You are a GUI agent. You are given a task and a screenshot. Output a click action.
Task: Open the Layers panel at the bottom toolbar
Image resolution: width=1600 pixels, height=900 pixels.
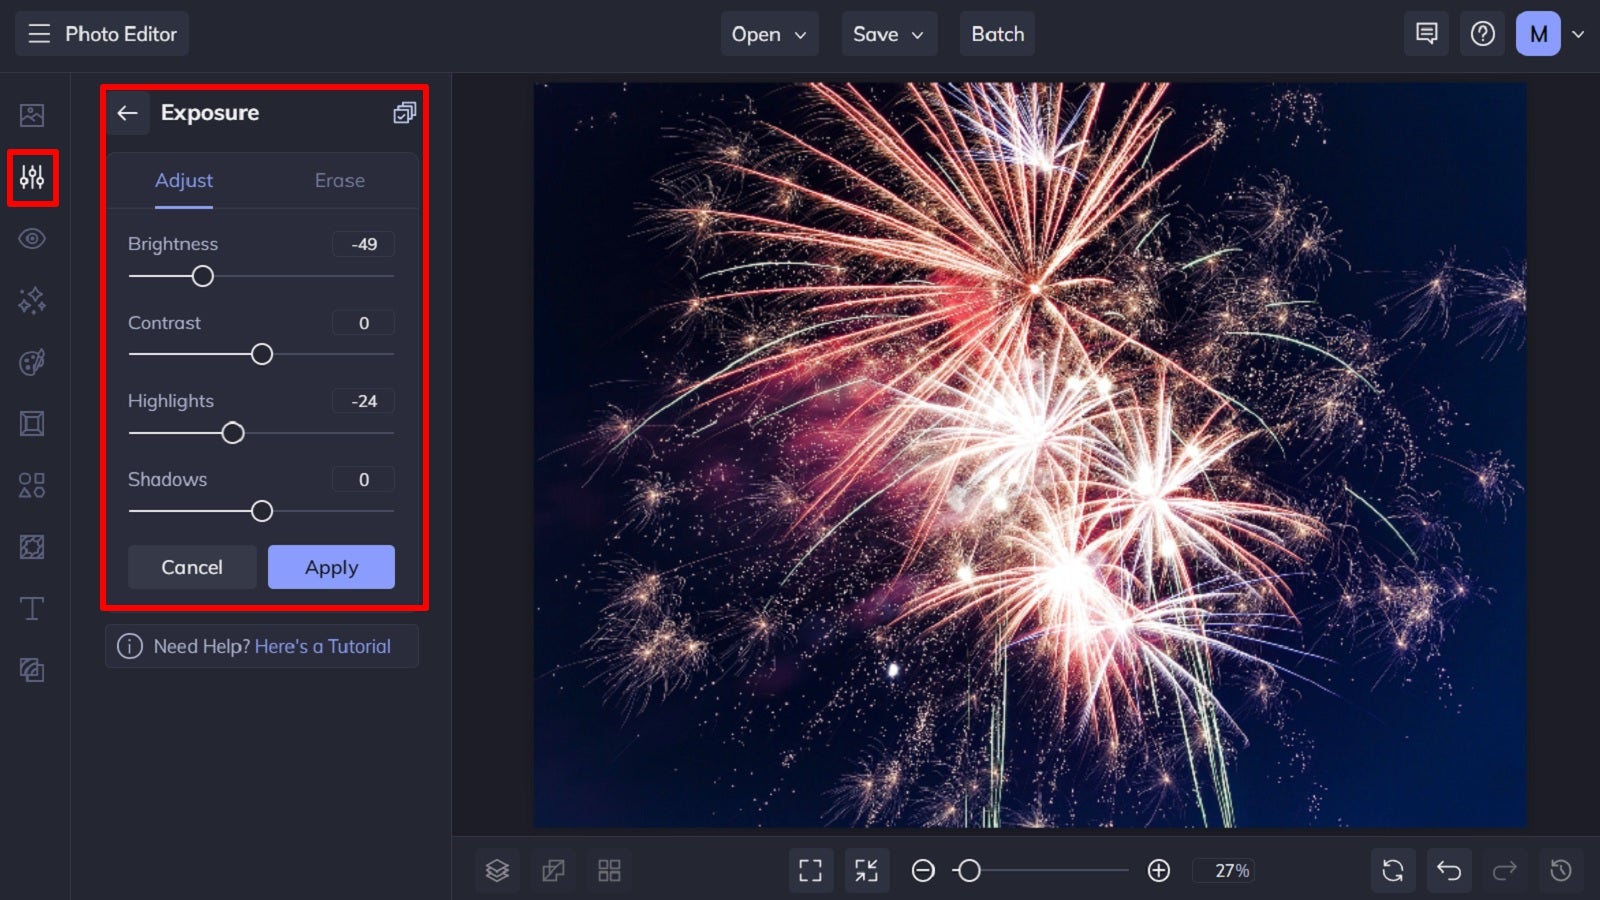497,870
